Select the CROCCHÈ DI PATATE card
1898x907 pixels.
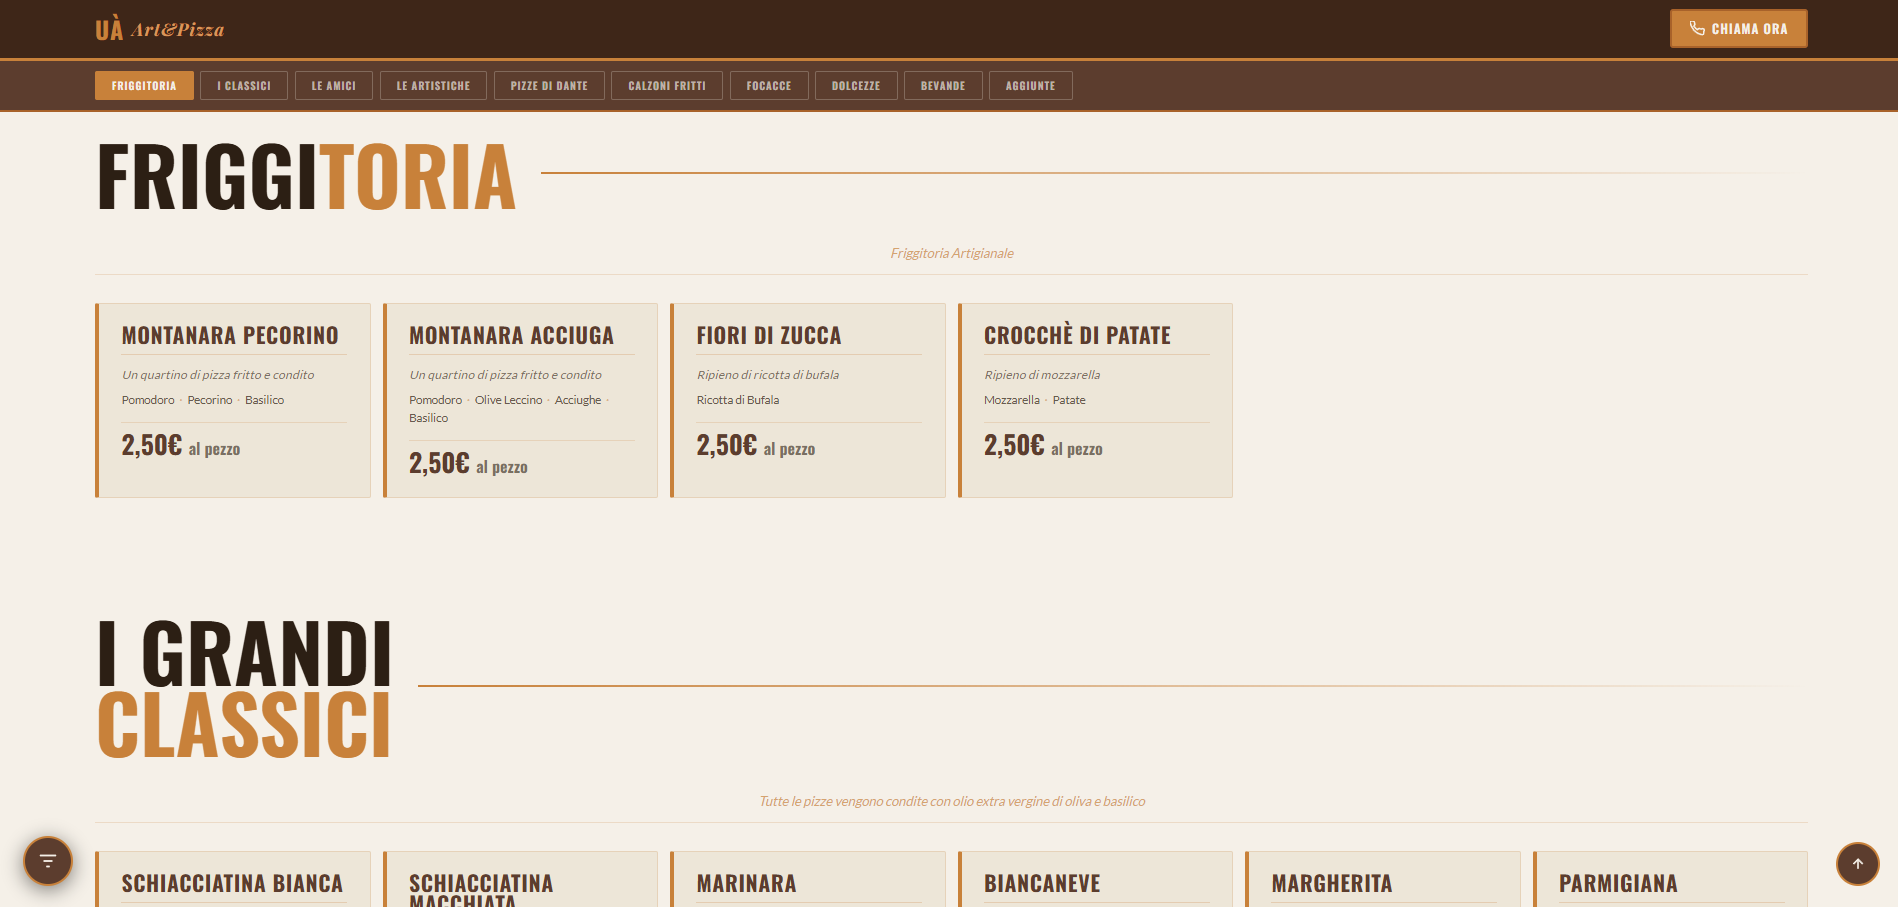click(x=1095, y=400)
